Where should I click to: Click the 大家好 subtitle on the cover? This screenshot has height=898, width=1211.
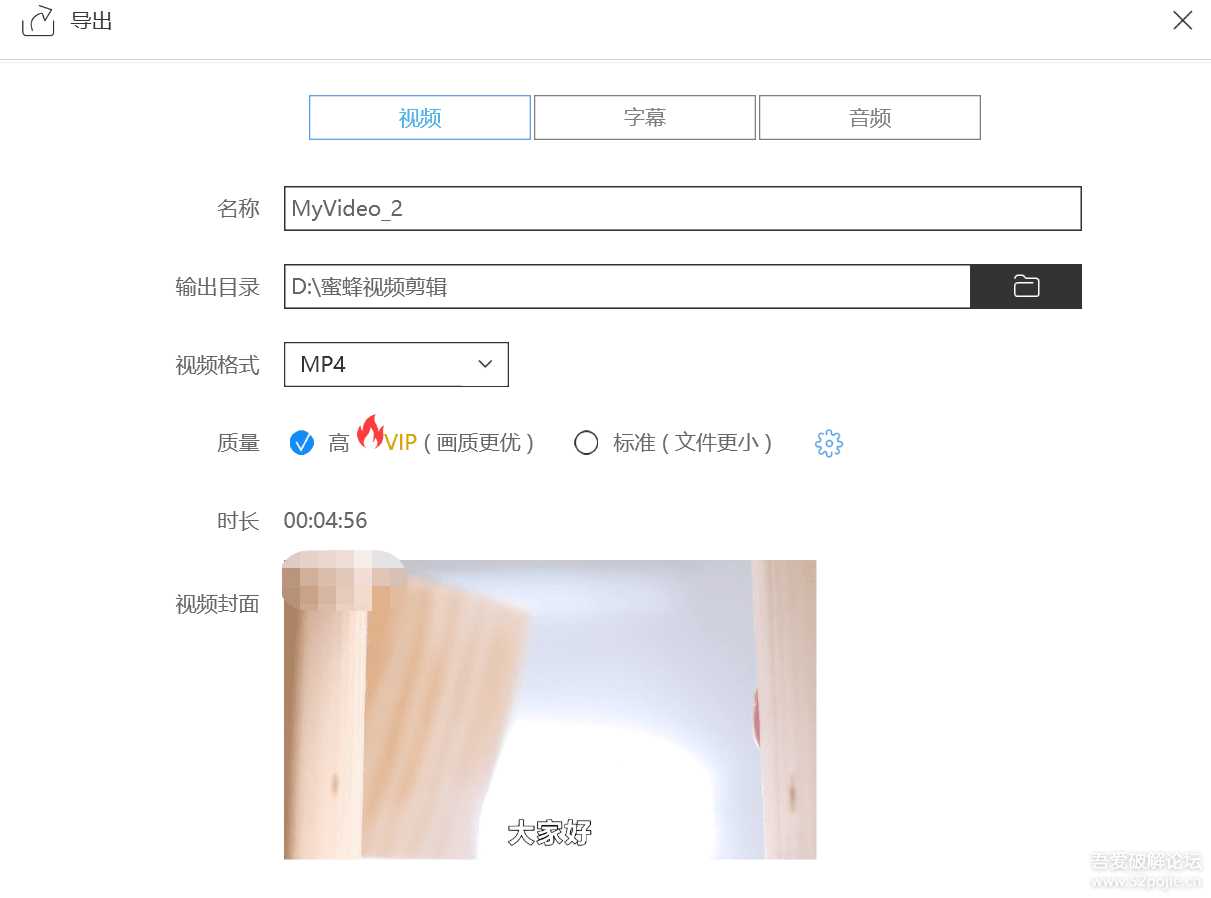tap(549, 832)
